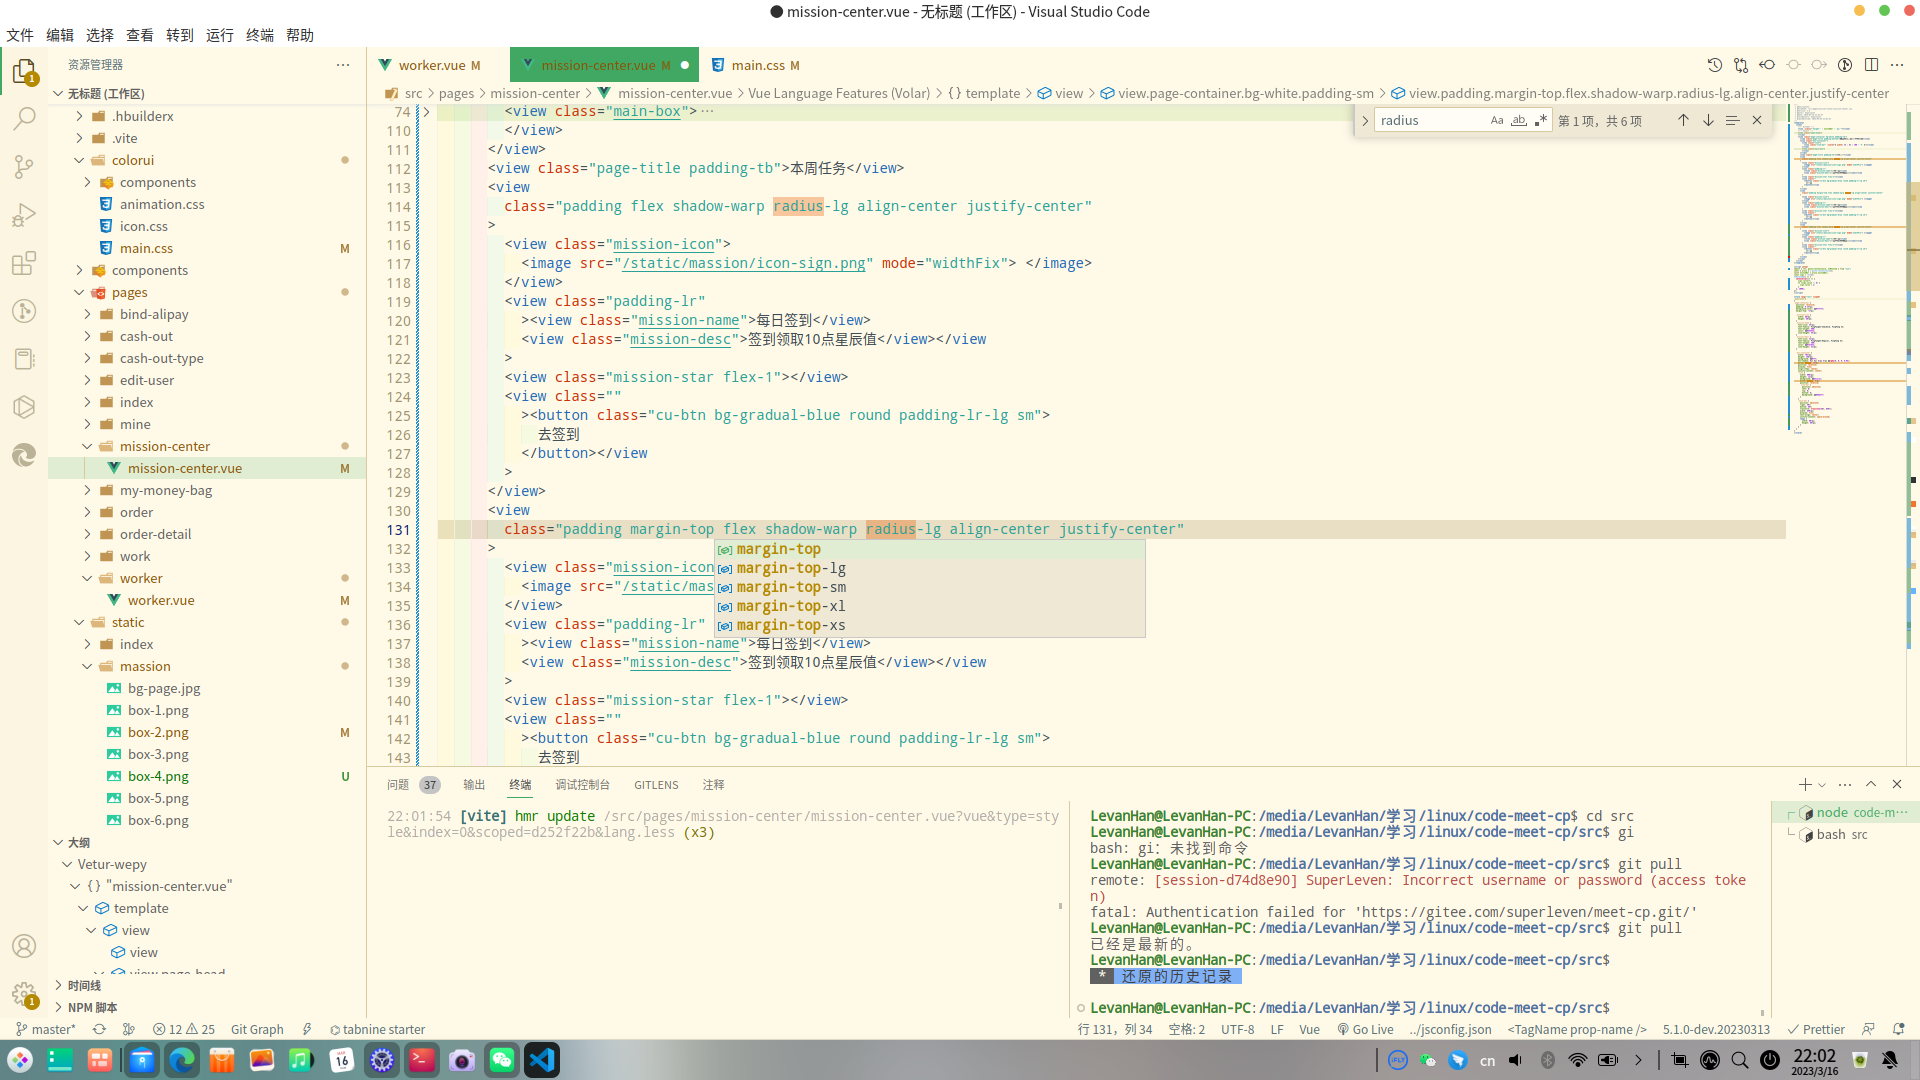Viewport: 1920px width, 1080px height.
Task: Toggle Match Case in find widget
Action: 1496,120
